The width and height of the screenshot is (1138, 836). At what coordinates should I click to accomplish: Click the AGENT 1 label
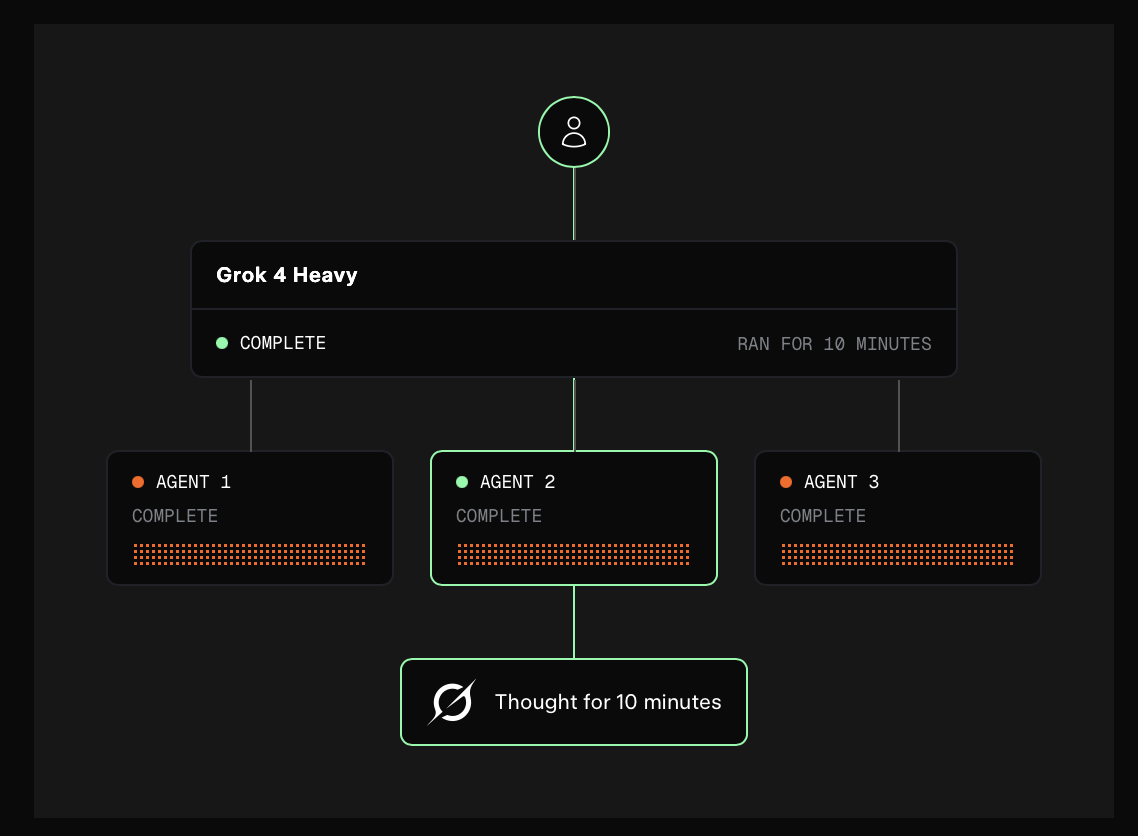tap(193, 482)
